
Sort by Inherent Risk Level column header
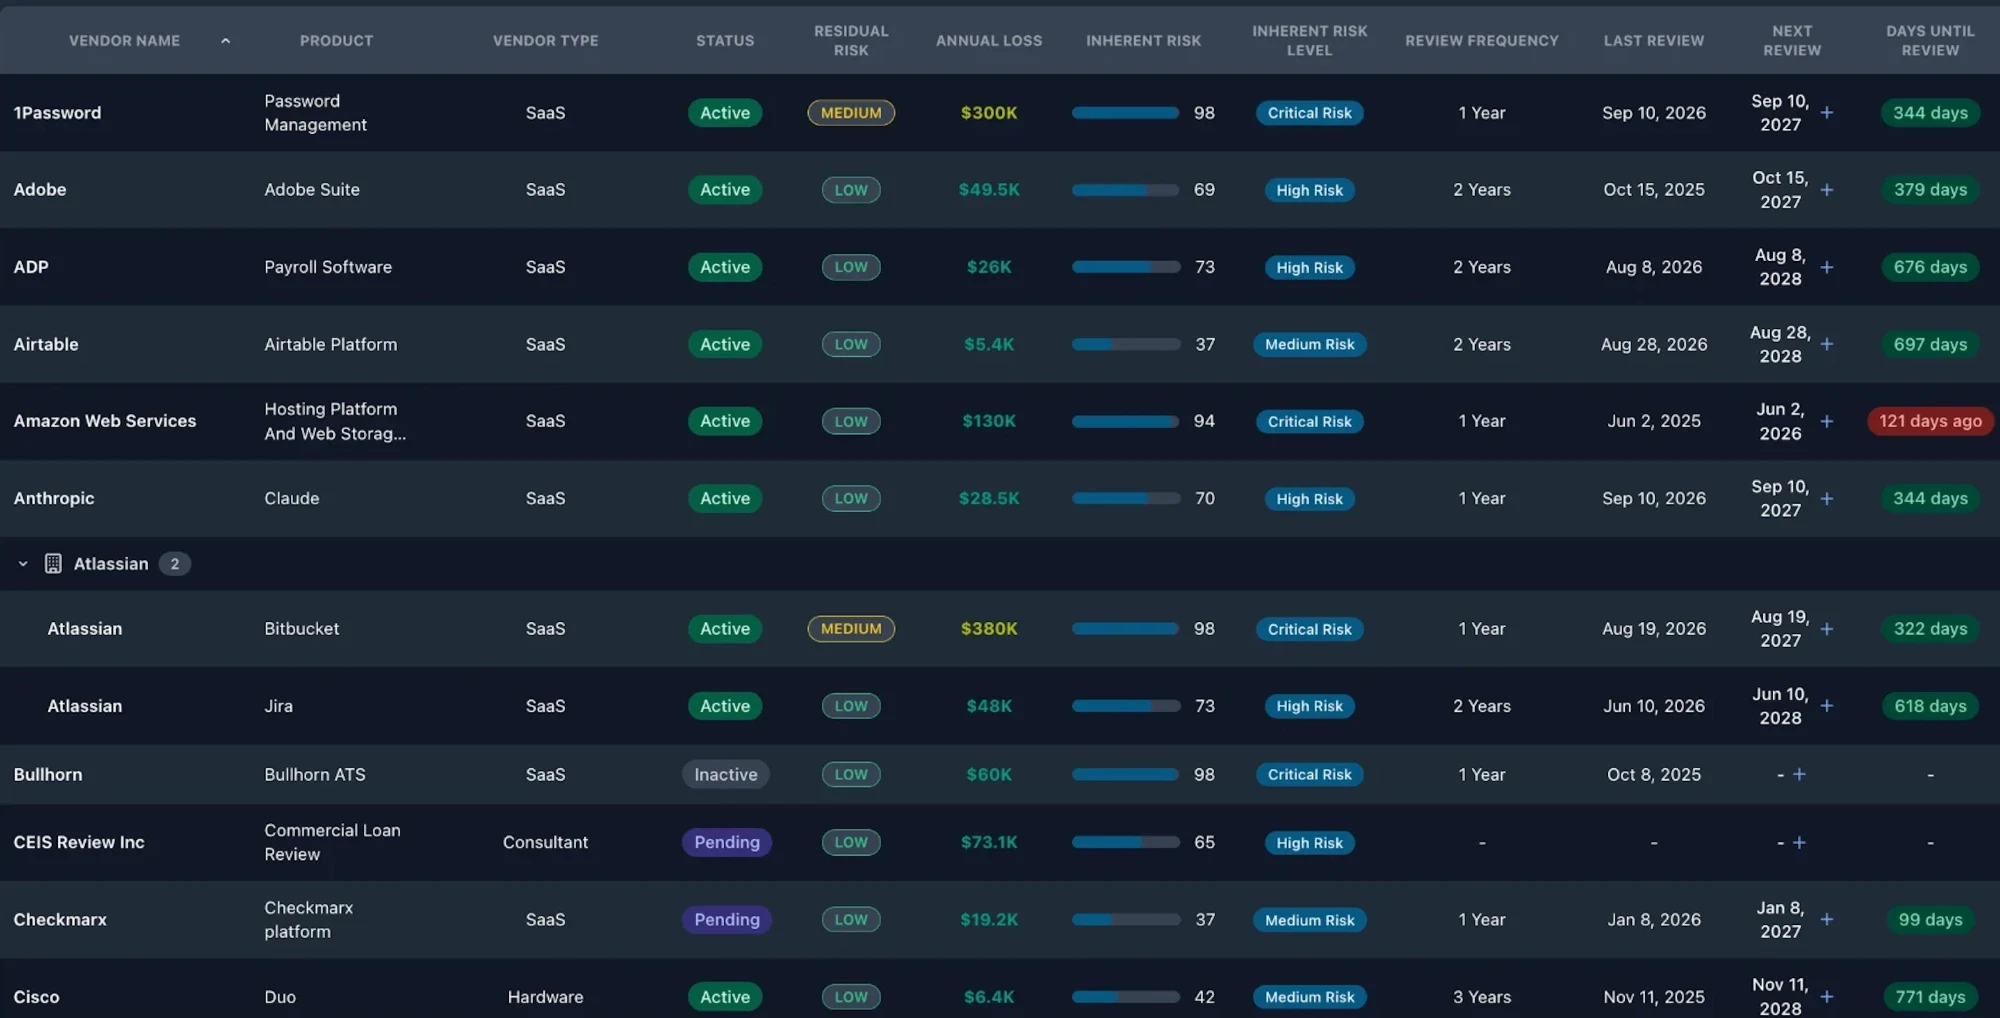(1309, 41)
